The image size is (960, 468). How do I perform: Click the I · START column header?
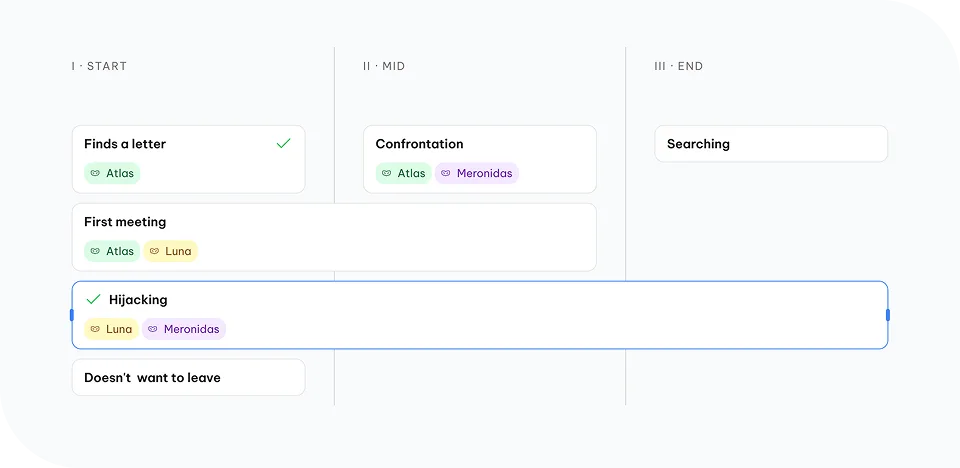99,66
